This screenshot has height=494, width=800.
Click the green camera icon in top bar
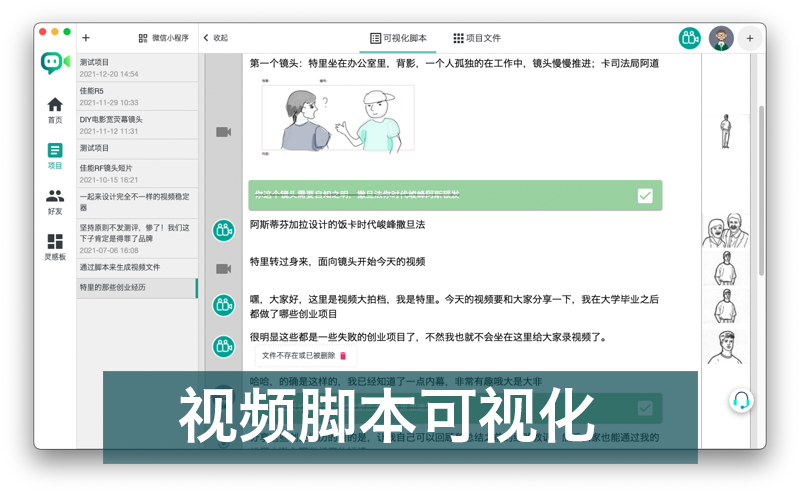[x=689, y=38]
